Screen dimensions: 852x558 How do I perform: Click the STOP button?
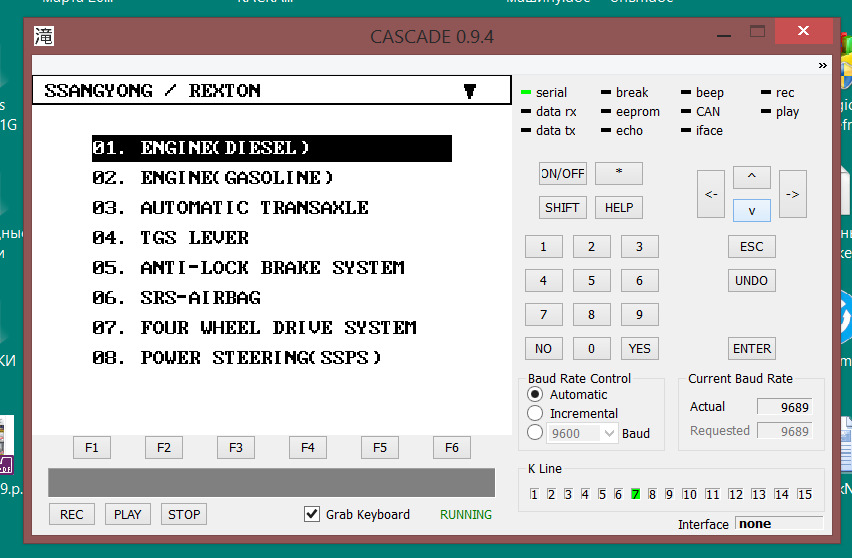(184, 515)
